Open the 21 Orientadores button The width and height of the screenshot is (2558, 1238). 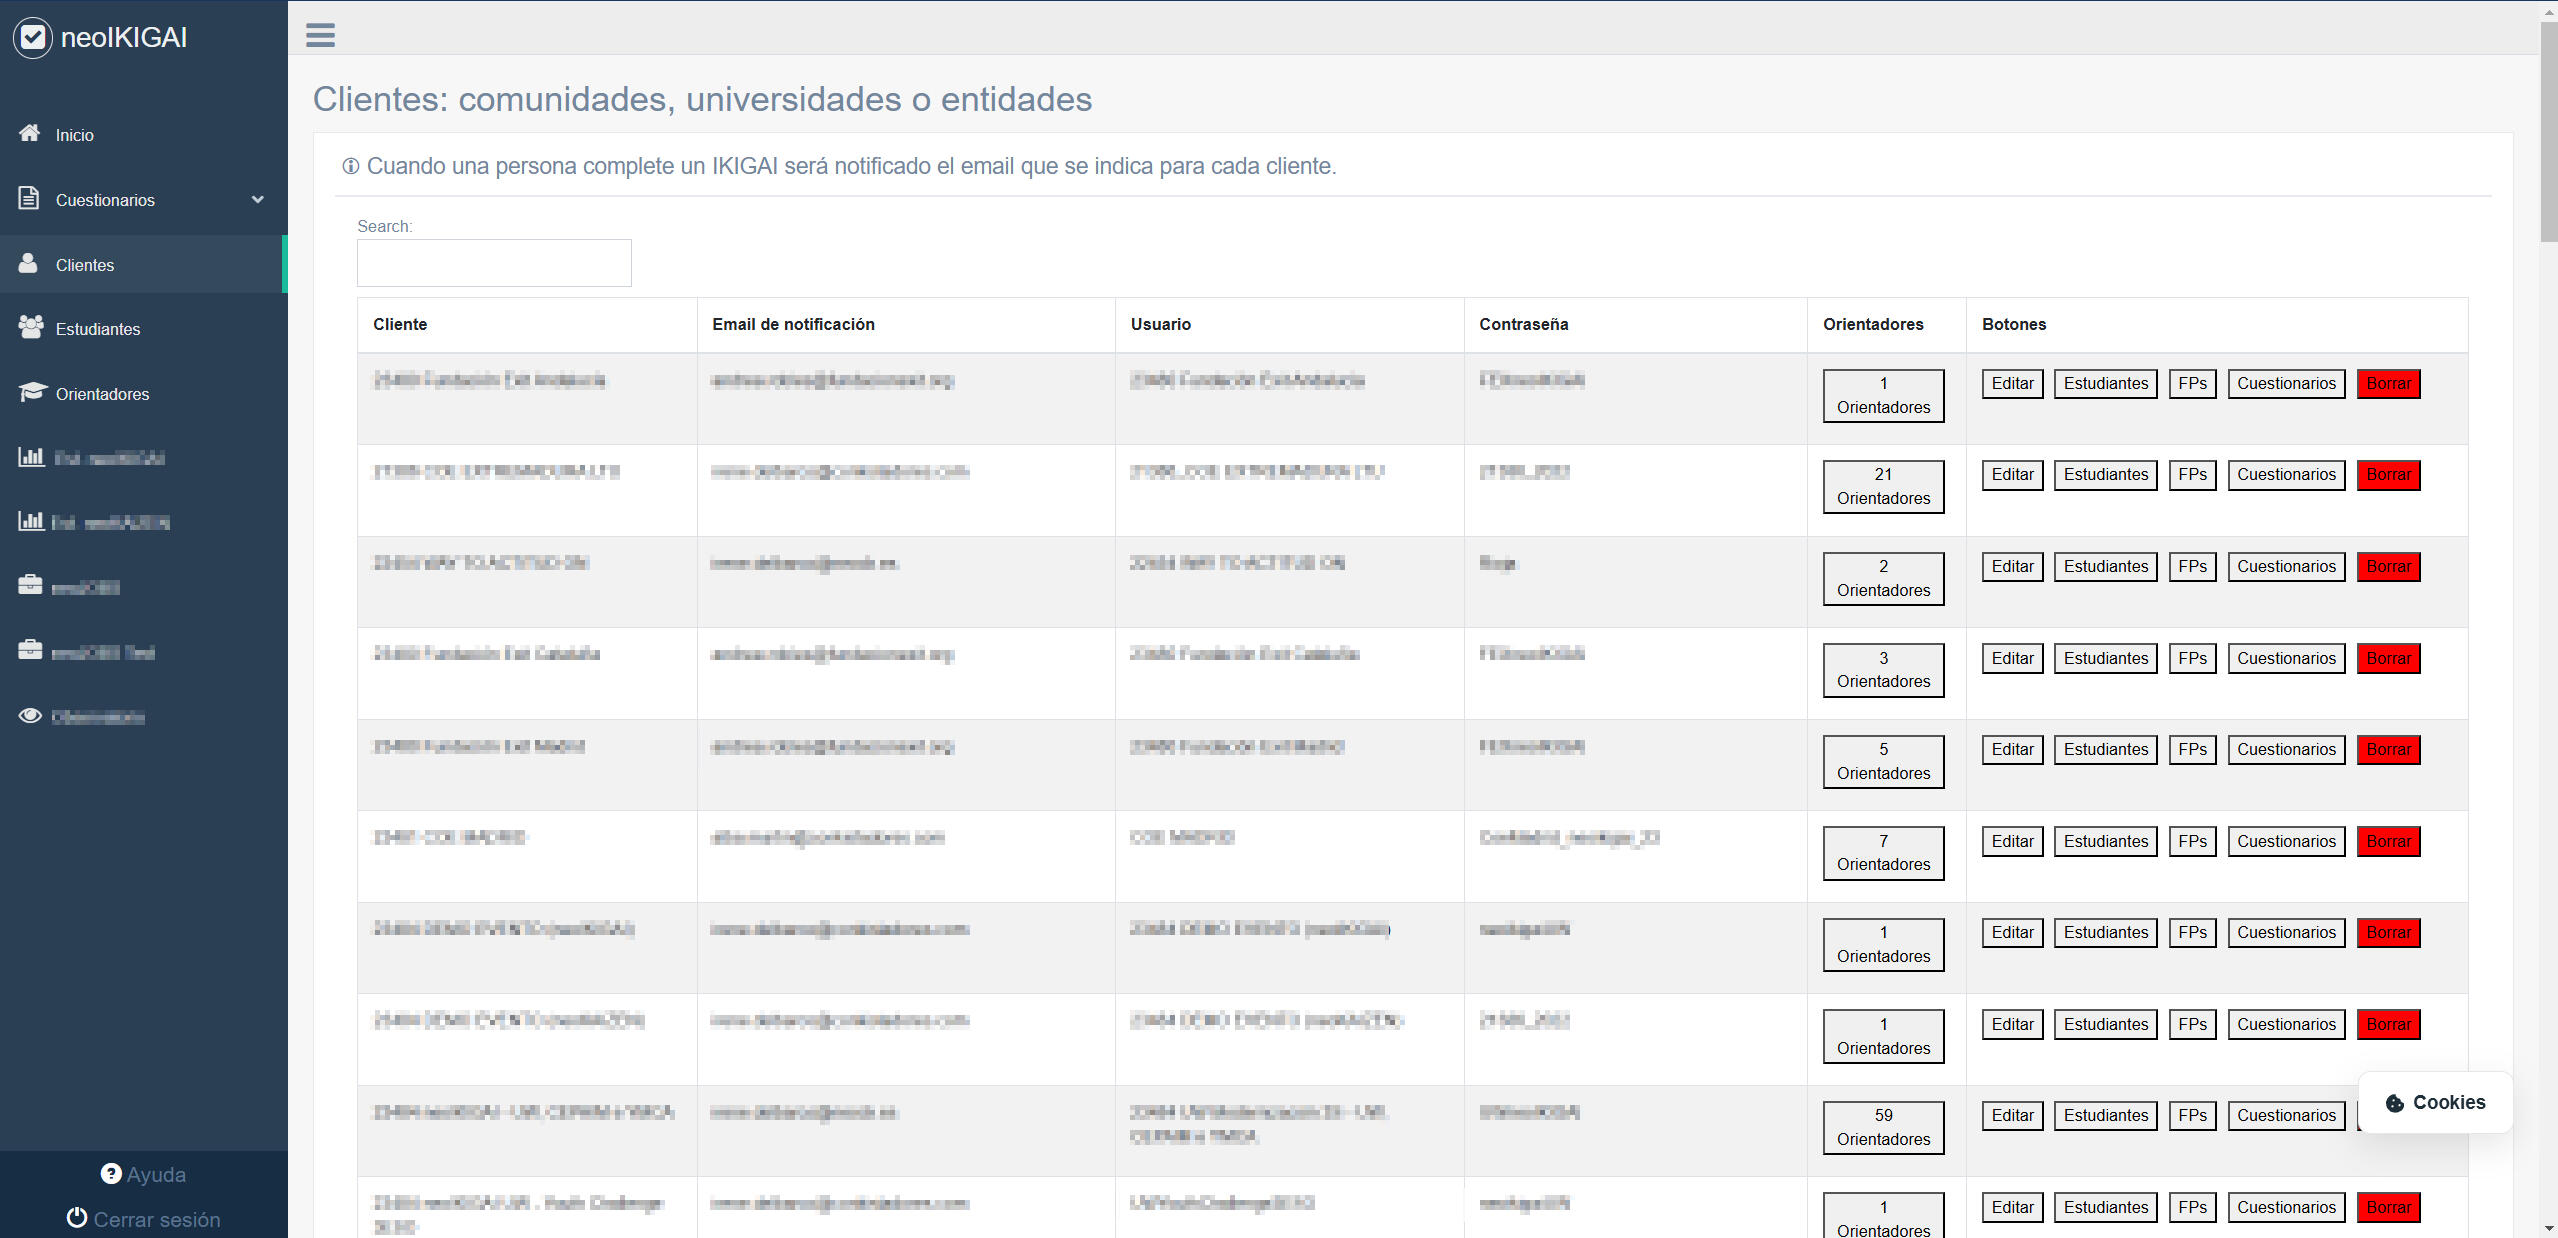tap(1882, 486)
